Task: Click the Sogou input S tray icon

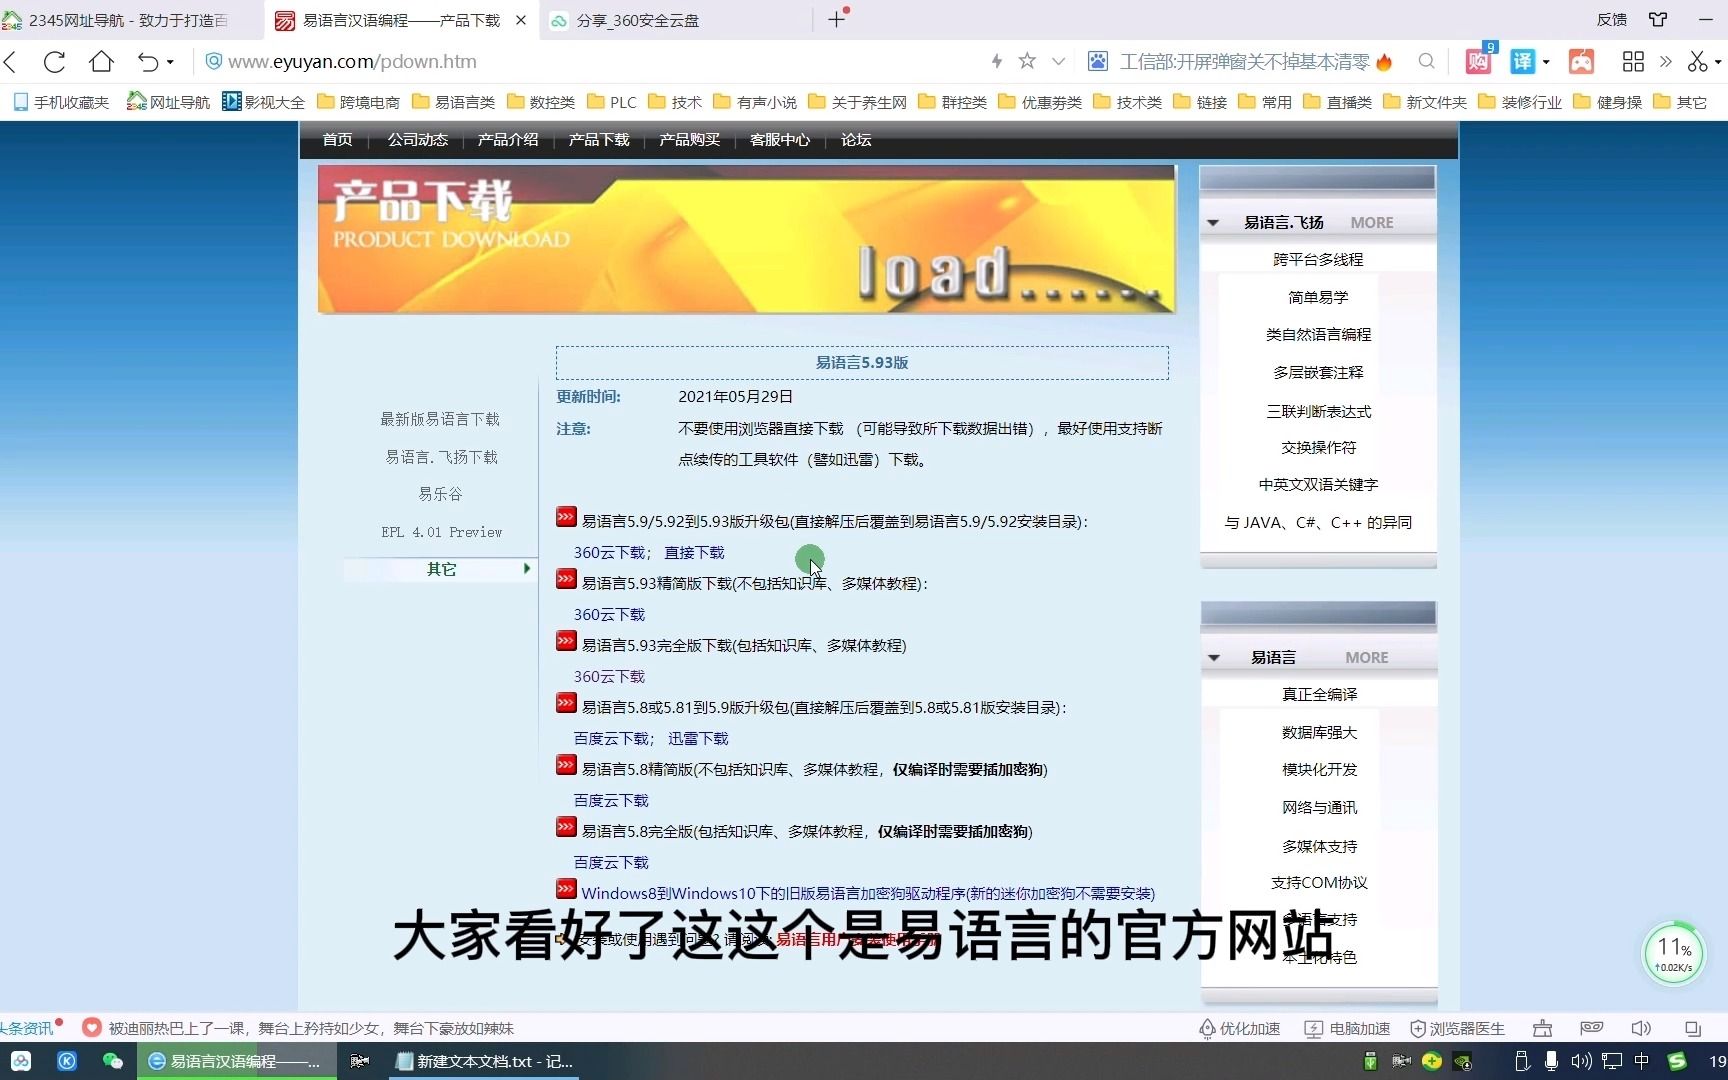Action: (x=1677, y=1061)
